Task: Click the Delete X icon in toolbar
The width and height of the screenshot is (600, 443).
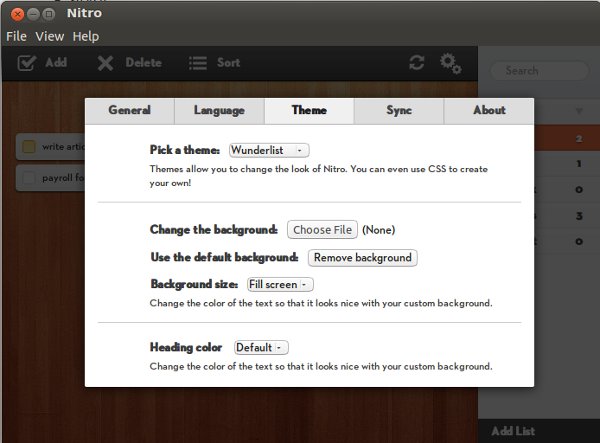Action: 105,63
